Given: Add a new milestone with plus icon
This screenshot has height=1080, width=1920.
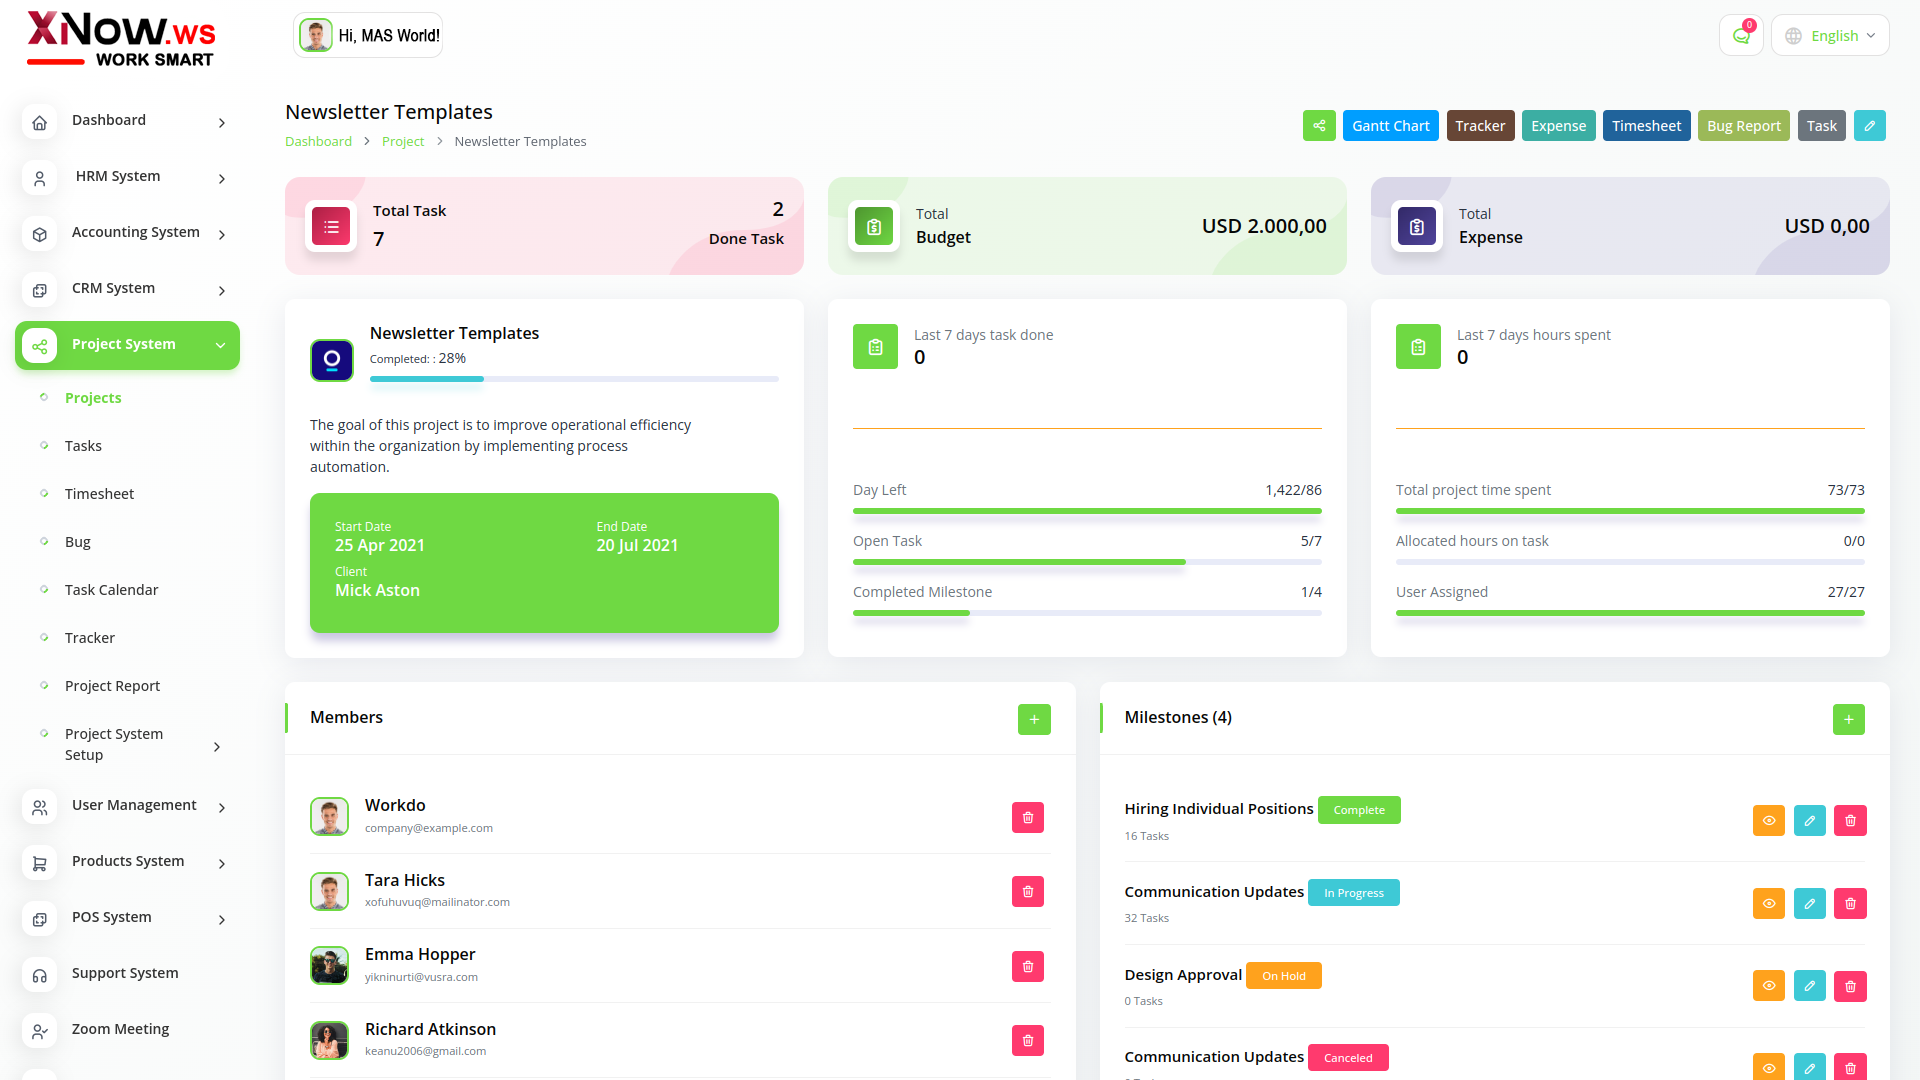Looking at the screenshot, I should pos(1848,719).
